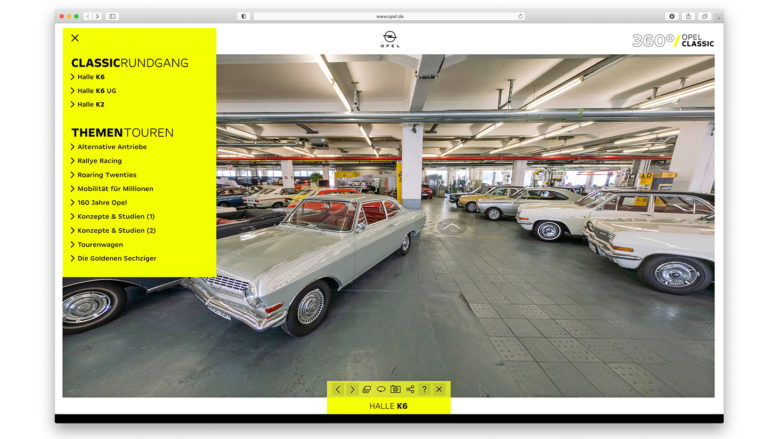780x439 pixels.
Task: Open the camera snapshot icon
Action: click(395, 389)
